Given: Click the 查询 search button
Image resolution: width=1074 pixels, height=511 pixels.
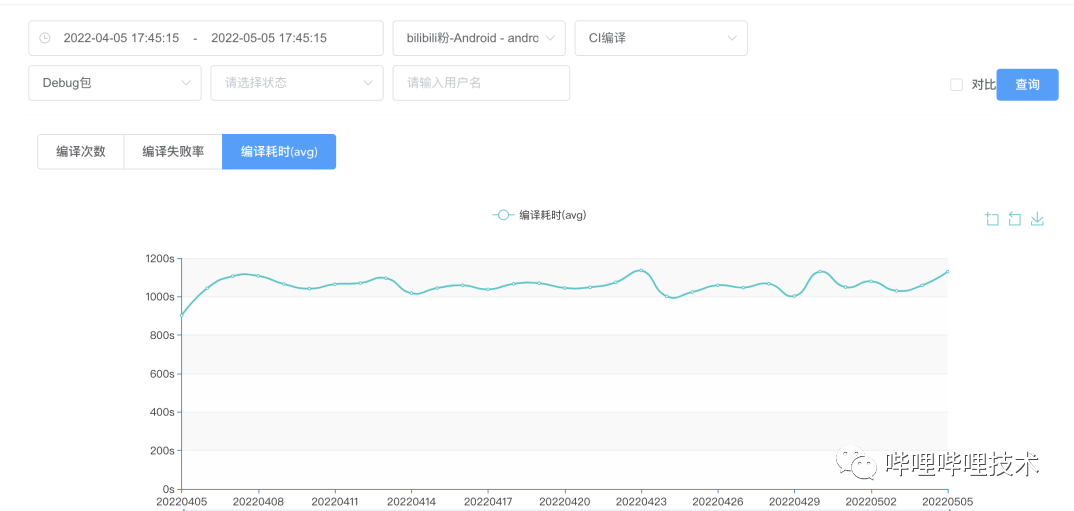Looking at the screenshot, I should click(1027, 84).
